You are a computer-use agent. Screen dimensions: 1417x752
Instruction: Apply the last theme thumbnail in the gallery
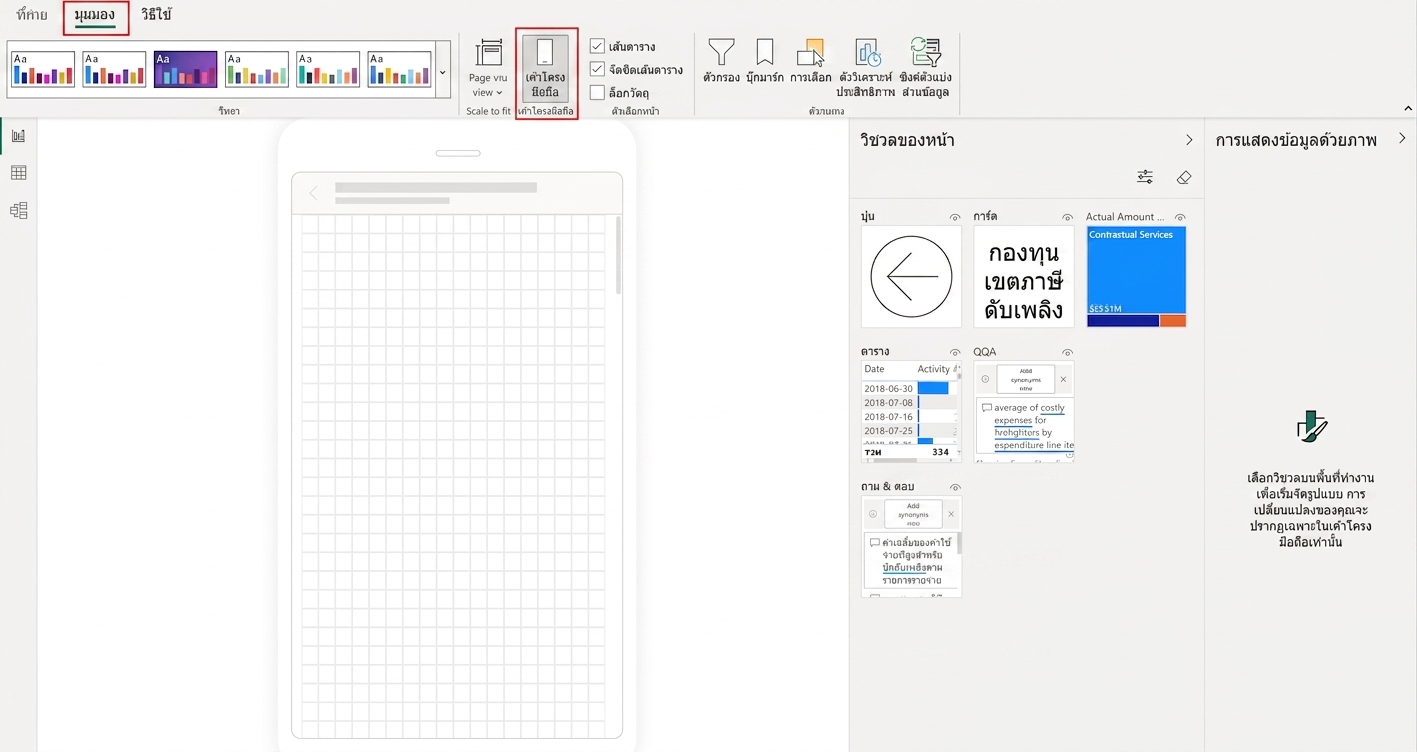[x=399, y=70]
